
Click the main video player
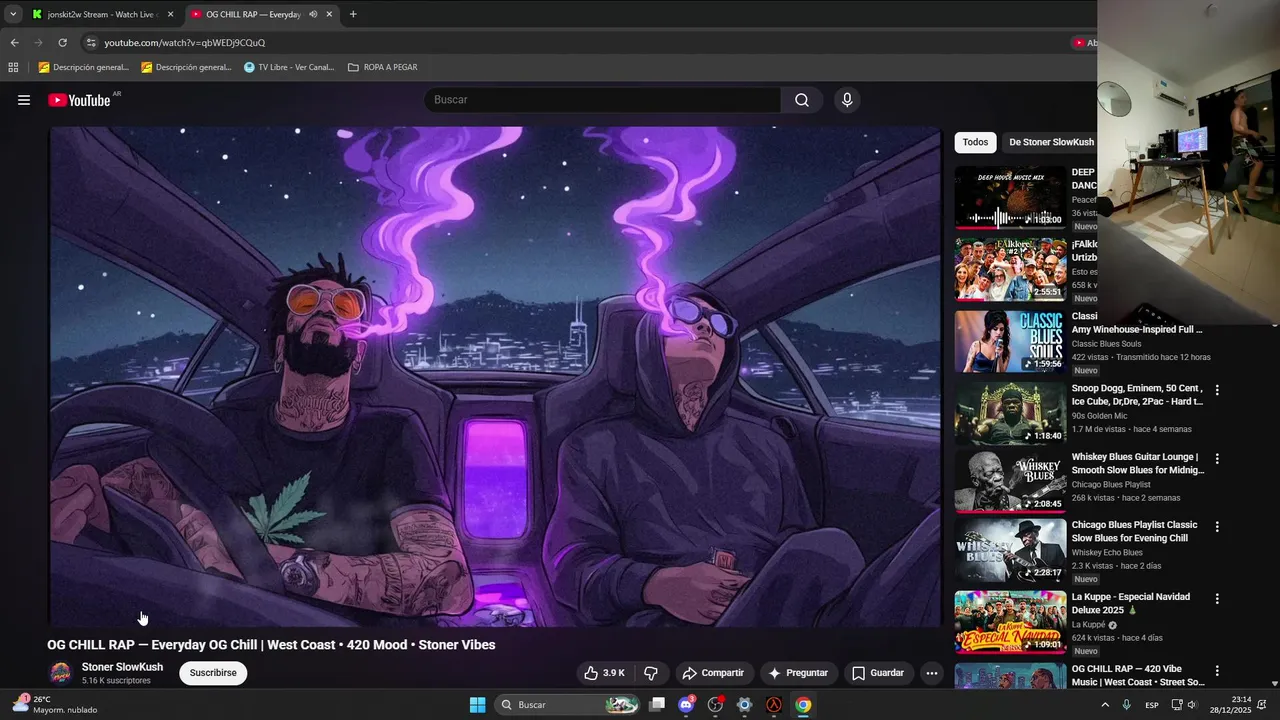495,377
